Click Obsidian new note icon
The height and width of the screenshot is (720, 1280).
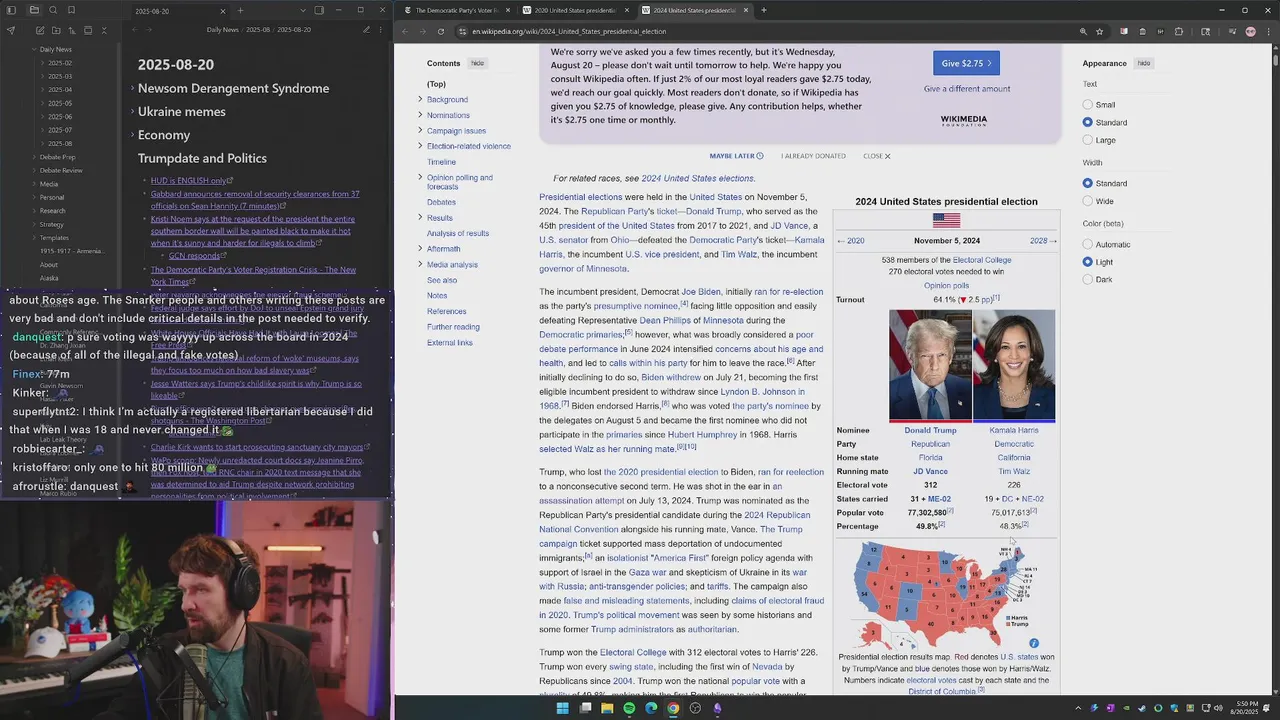[x=39, y=30]
